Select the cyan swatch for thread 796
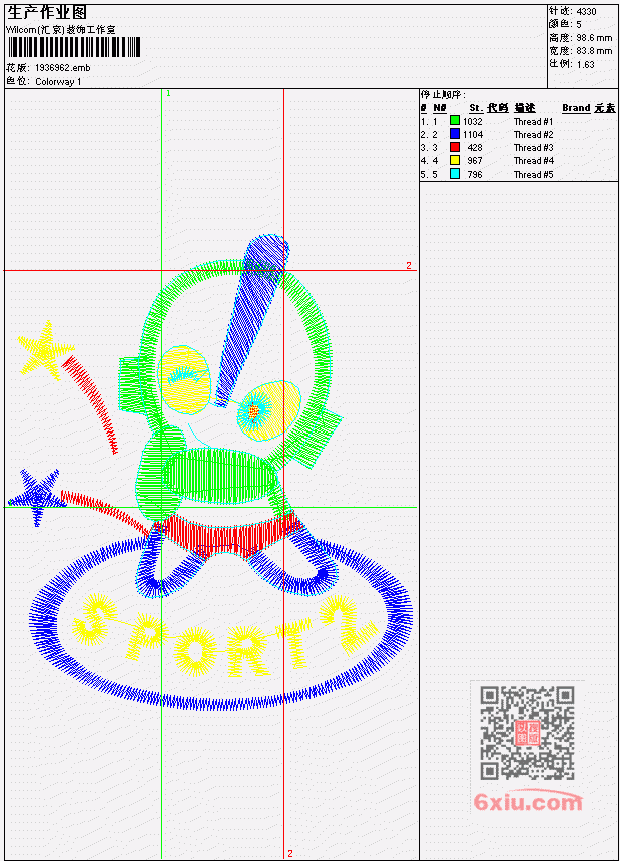The image size is (620, 861). (x=455, y=174)
